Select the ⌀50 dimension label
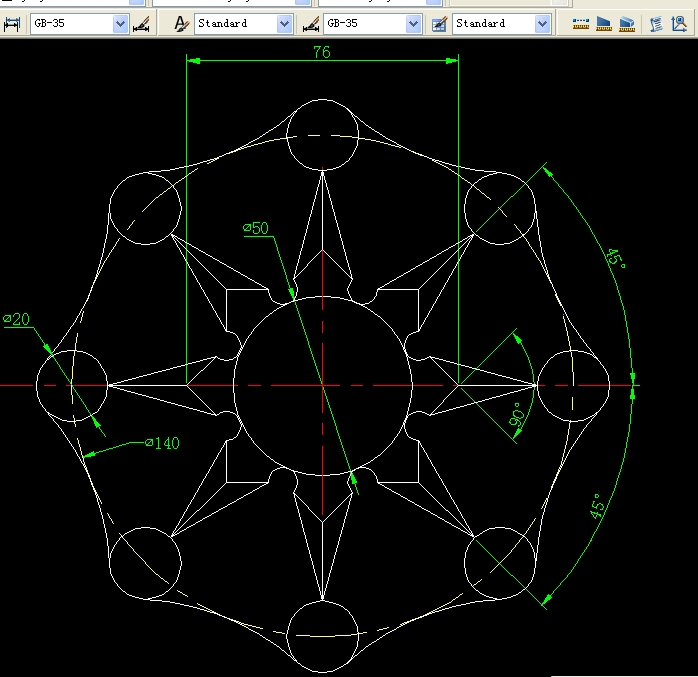This screenshot has height=677, width=698. (256, 228)
